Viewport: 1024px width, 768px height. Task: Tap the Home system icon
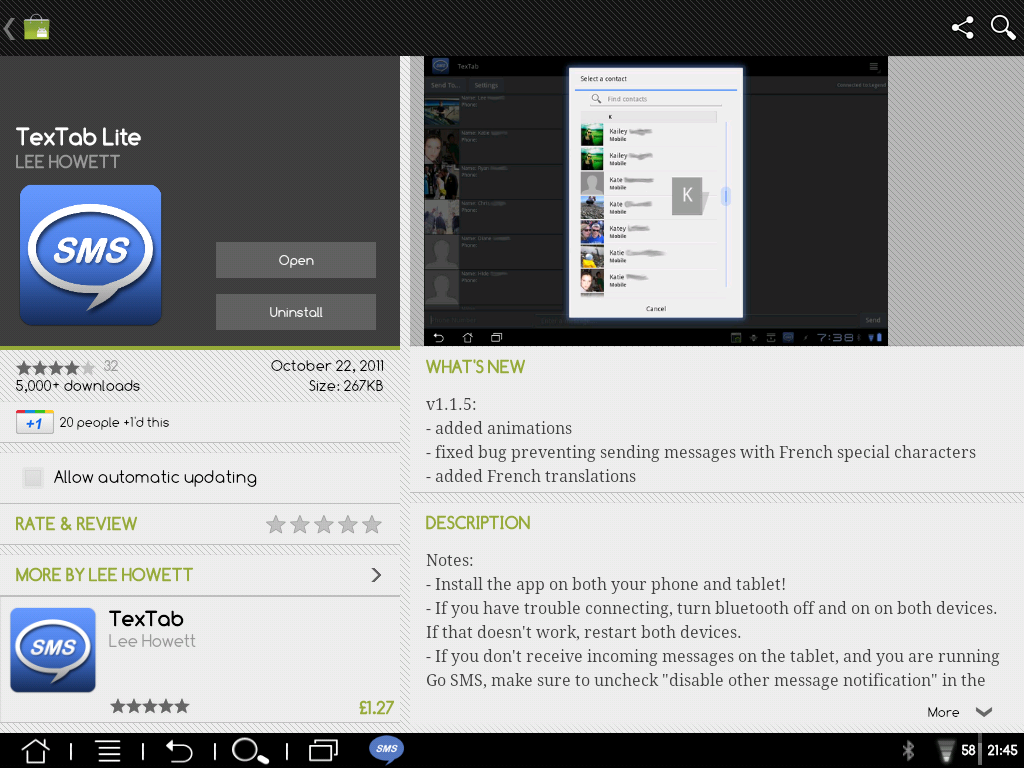[x=35, y=751]
